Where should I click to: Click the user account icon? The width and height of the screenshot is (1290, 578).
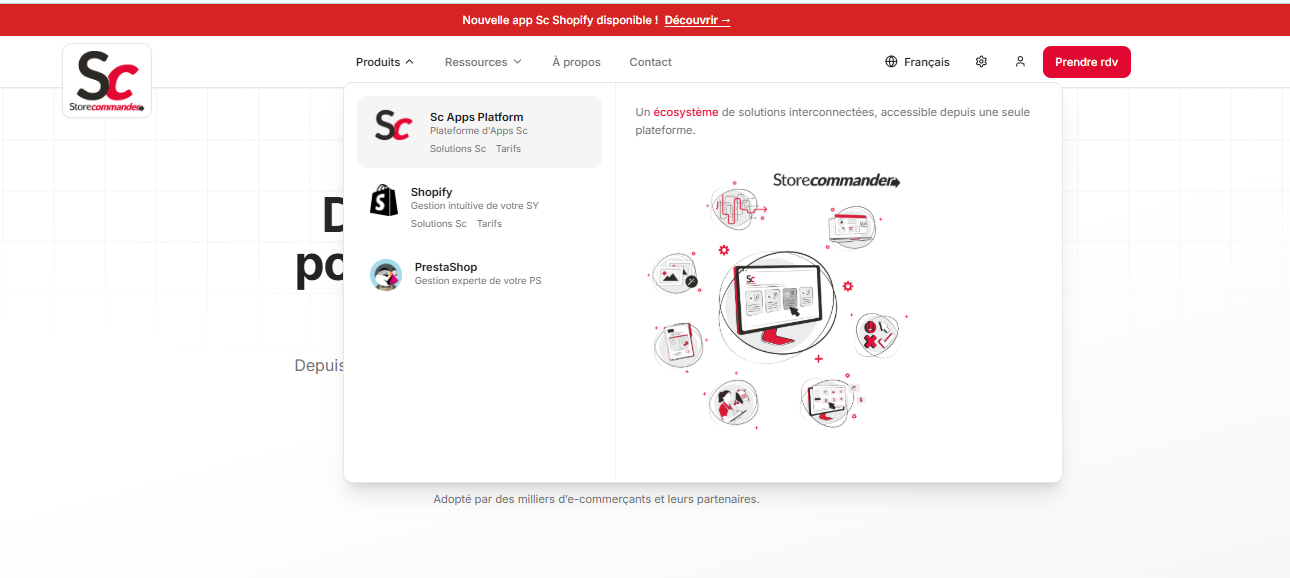pos(1020,62)
